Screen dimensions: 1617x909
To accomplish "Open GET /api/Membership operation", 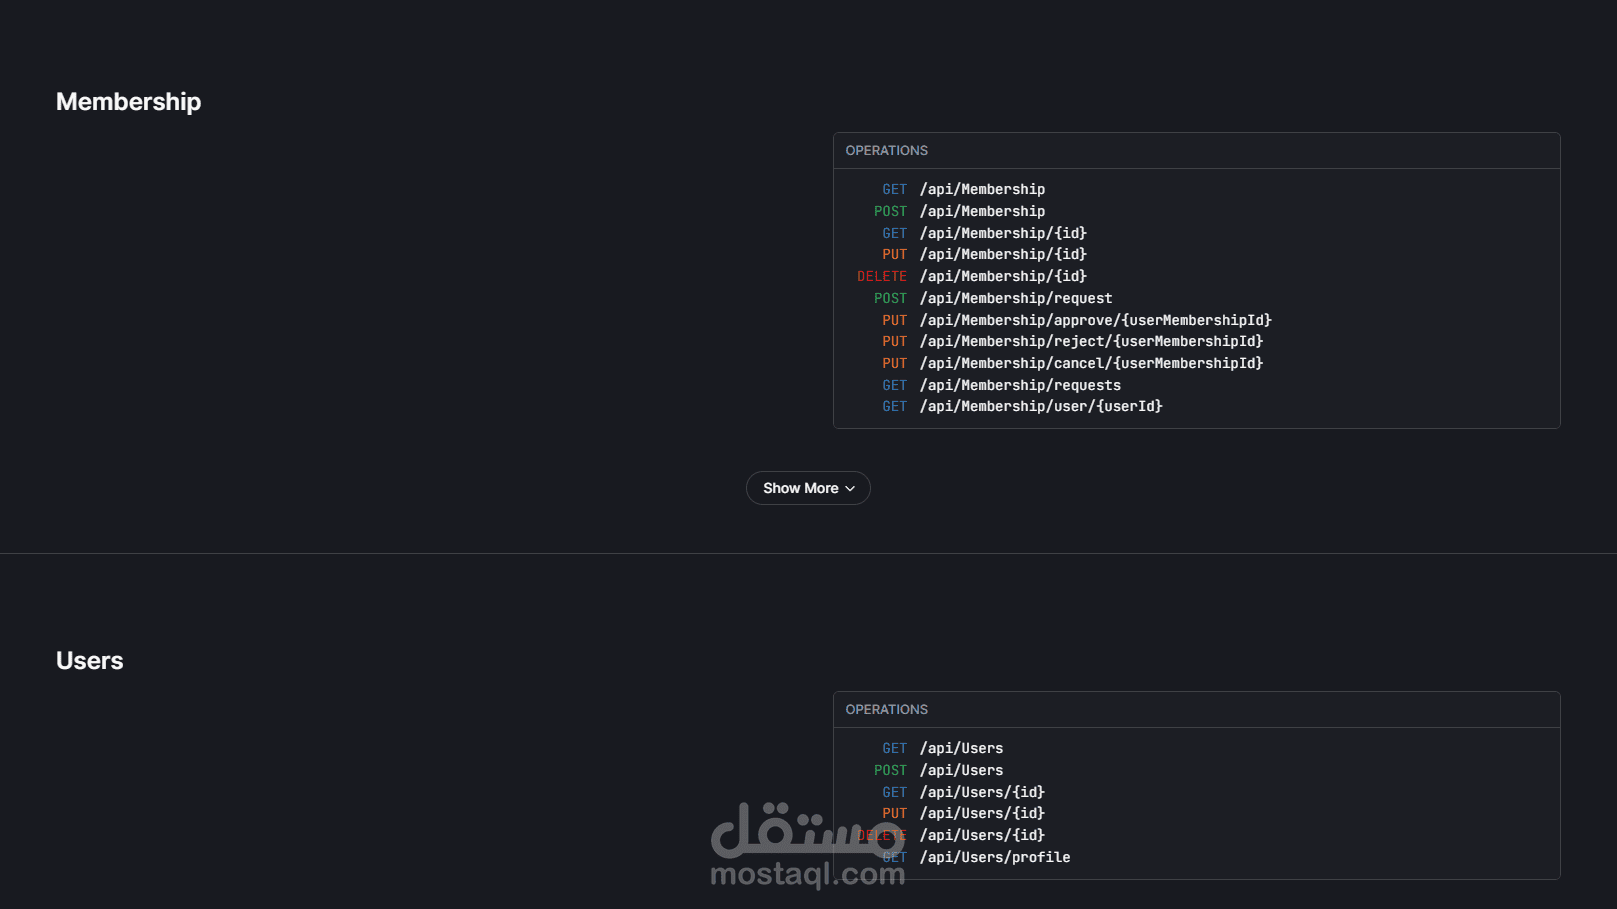I will click(x=963, y=189).
